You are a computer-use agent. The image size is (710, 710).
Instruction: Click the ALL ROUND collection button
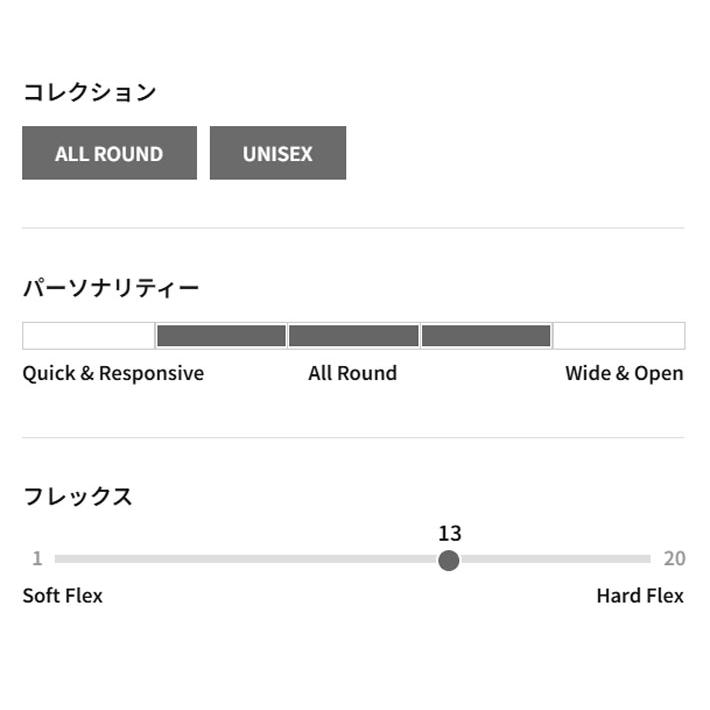(109, 153)
